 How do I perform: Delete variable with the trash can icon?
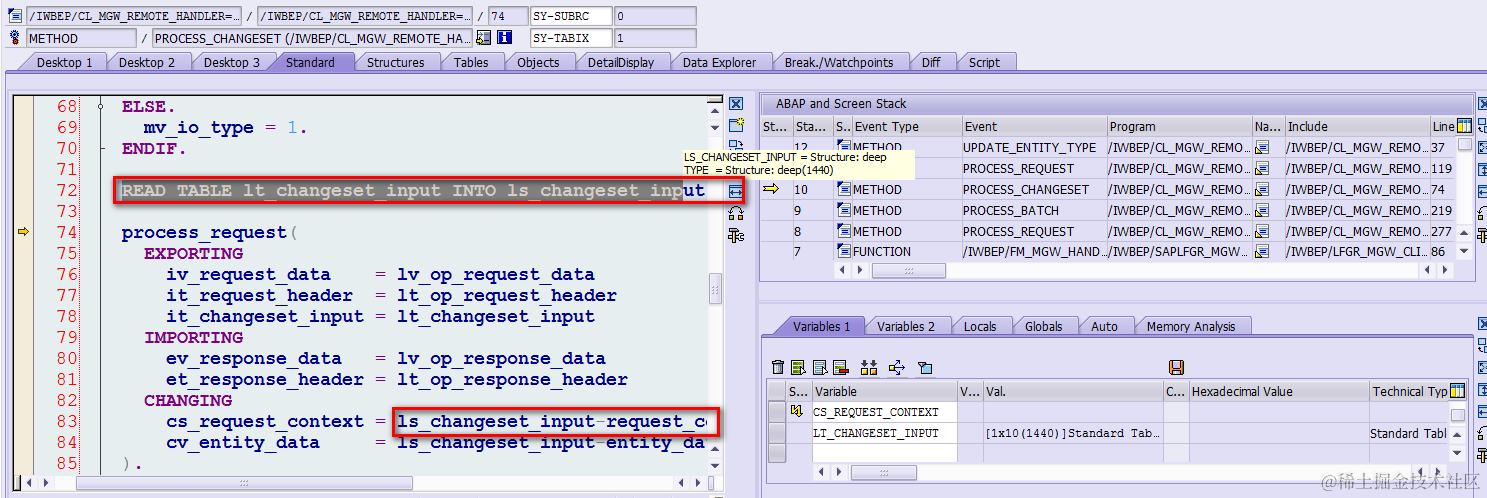coord(777,368)
